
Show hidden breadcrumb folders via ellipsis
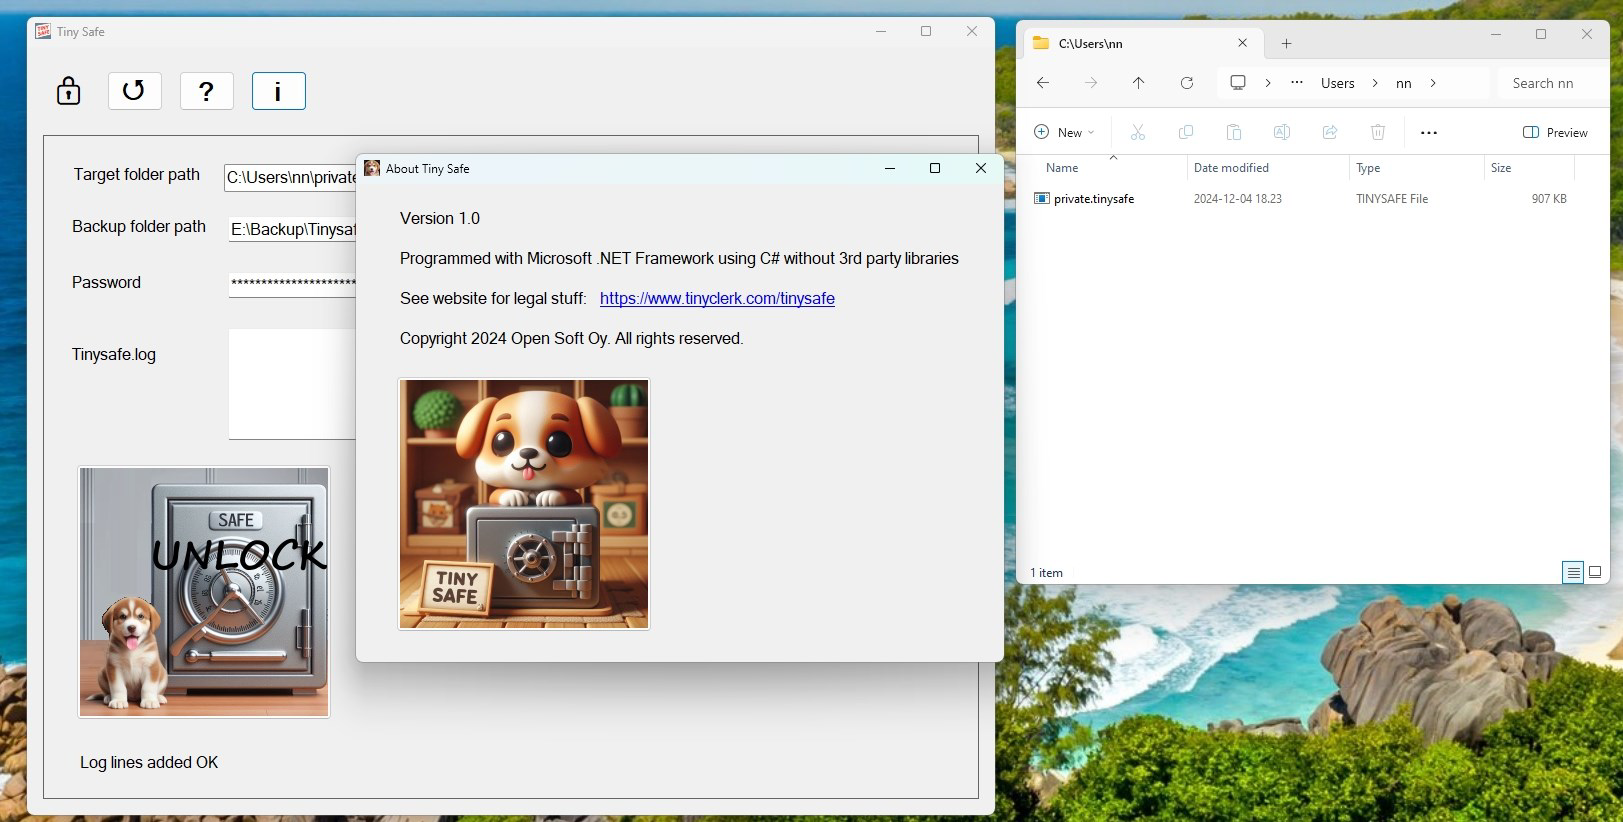pyautogui.click(x=1297, y=83)
